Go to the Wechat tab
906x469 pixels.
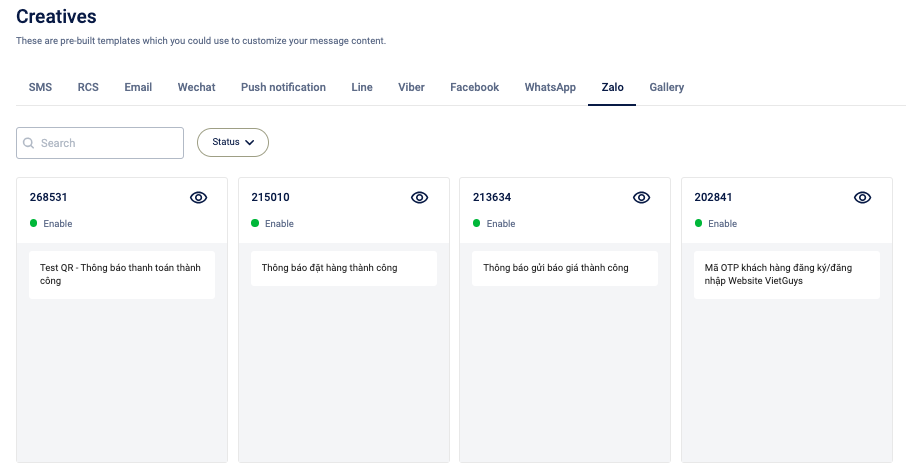point(196,87)
